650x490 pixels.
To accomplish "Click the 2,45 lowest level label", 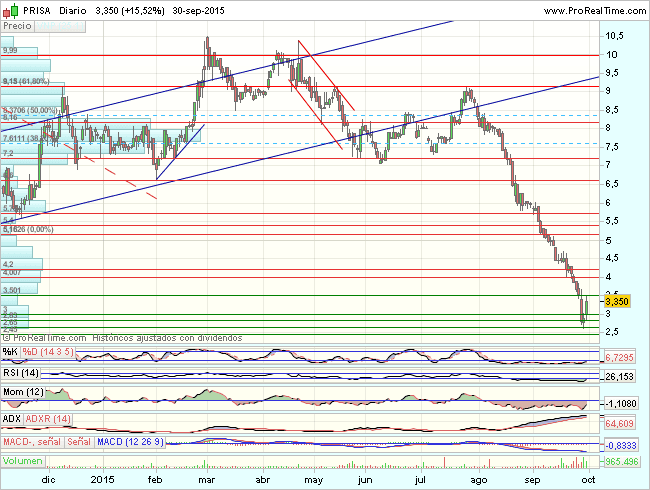I will pos(10,330).
